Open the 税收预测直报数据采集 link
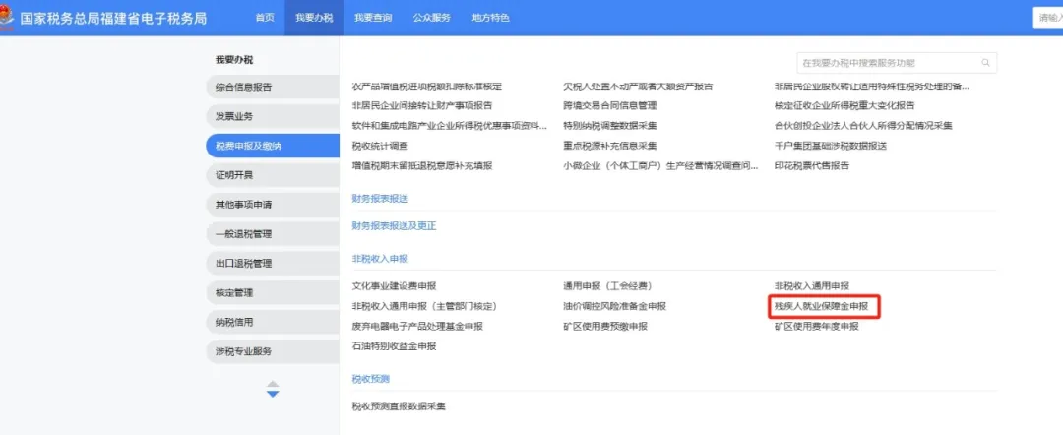The image size is (1064, 436). [398, 406]
